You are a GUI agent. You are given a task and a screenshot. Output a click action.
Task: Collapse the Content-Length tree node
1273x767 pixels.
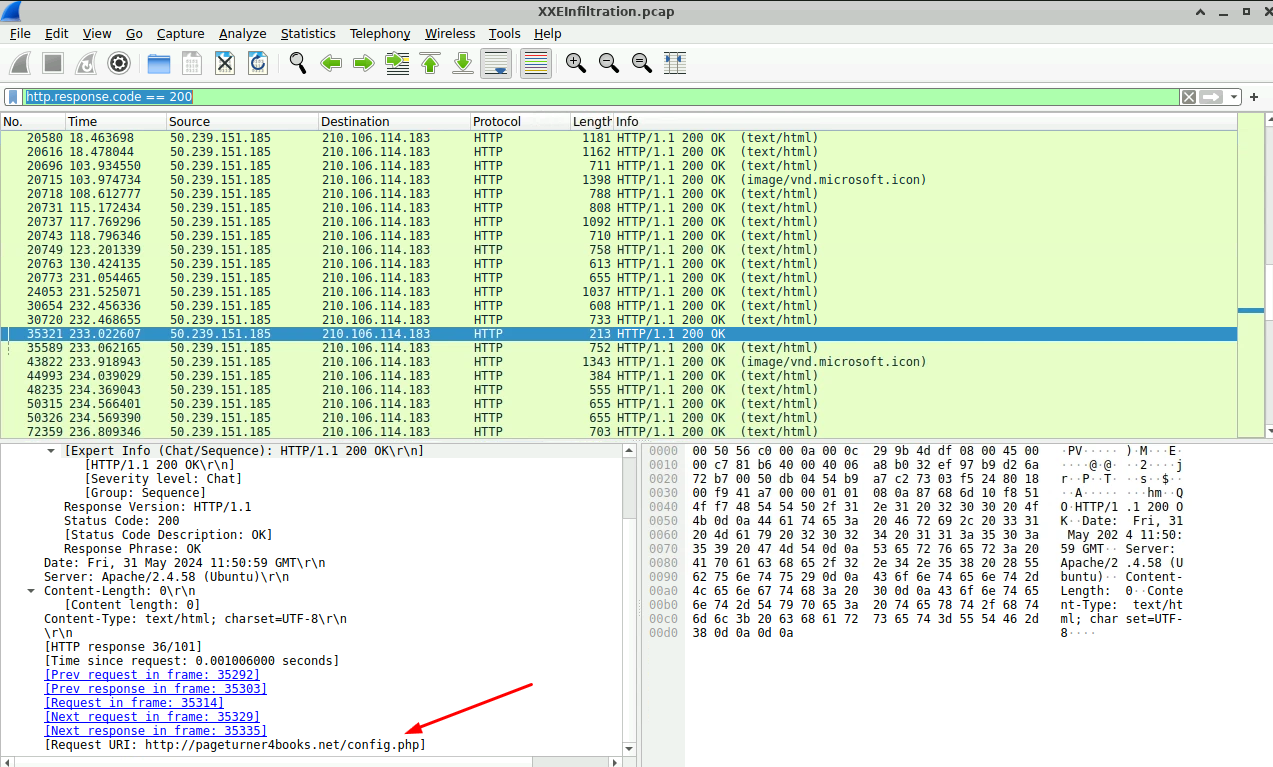(31, 591)
